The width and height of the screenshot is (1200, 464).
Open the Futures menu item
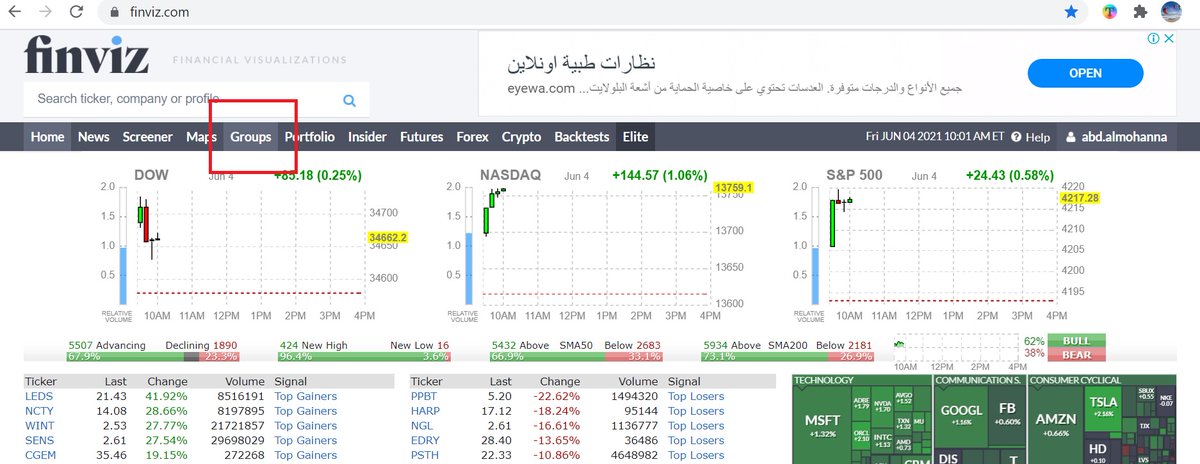point(422,137)
